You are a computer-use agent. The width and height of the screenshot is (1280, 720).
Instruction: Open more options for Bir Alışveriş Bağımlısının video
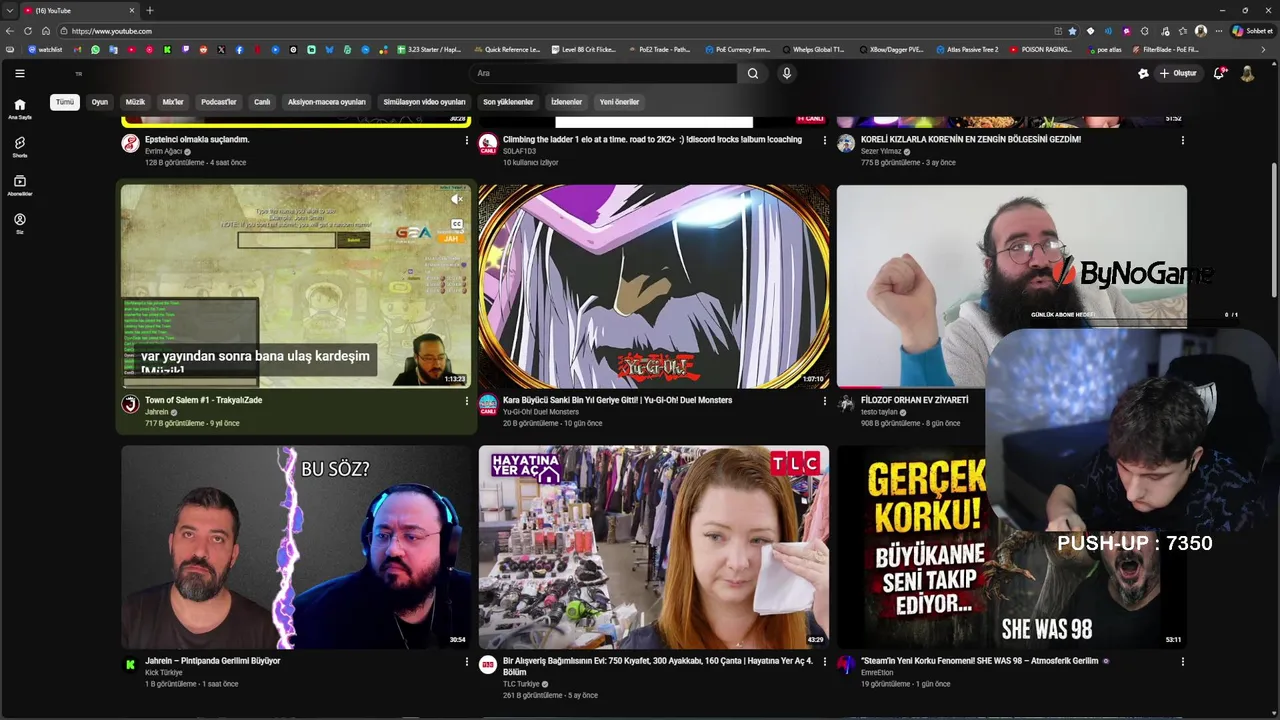coord(824,662)
